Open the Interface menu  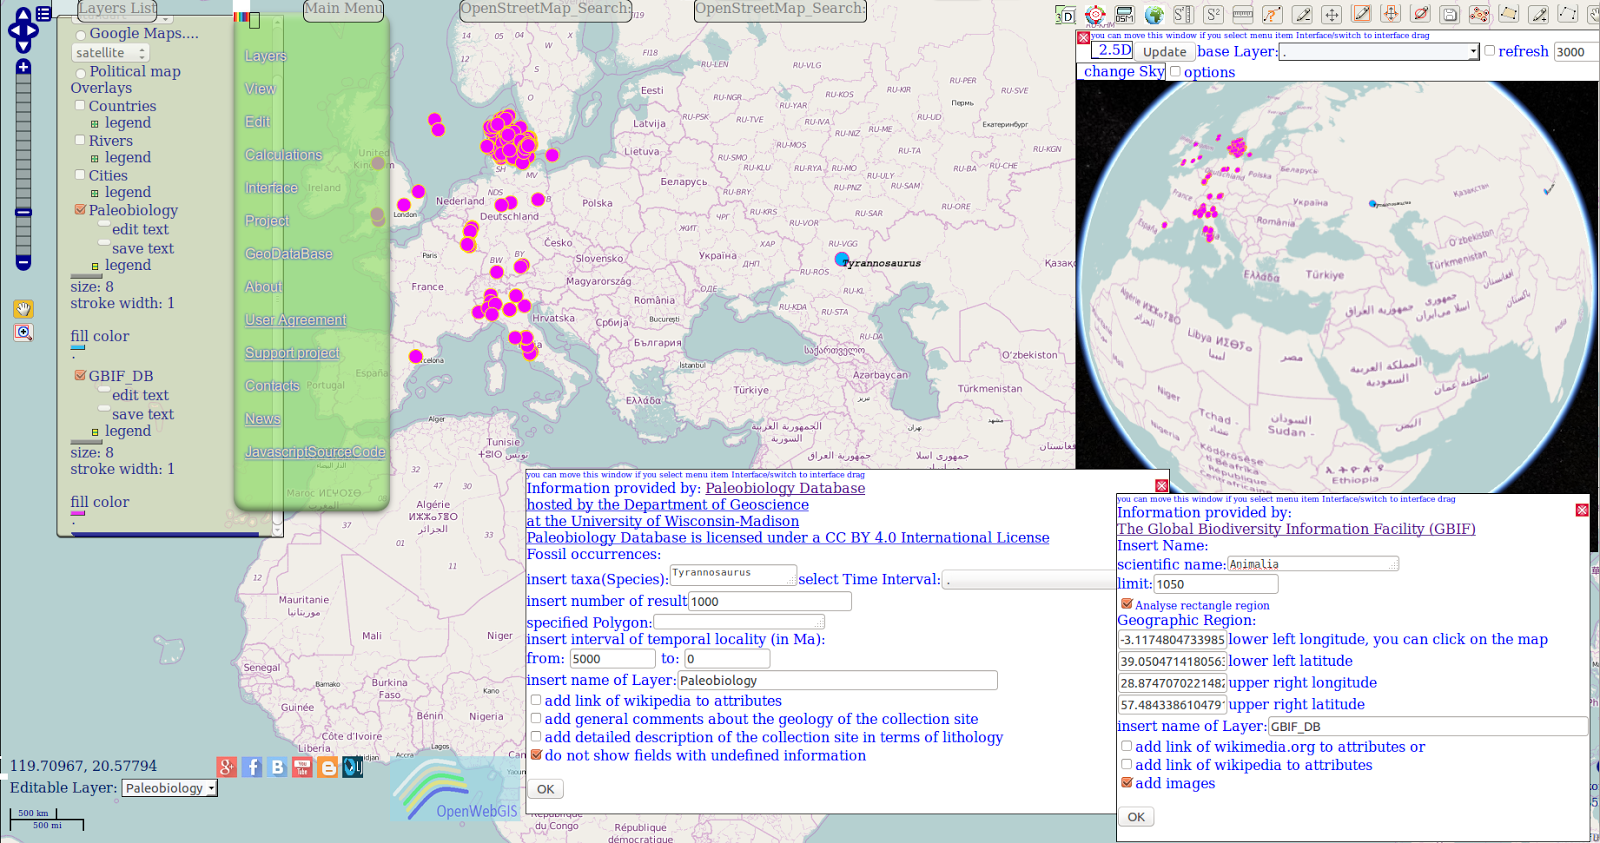point(271,188)
